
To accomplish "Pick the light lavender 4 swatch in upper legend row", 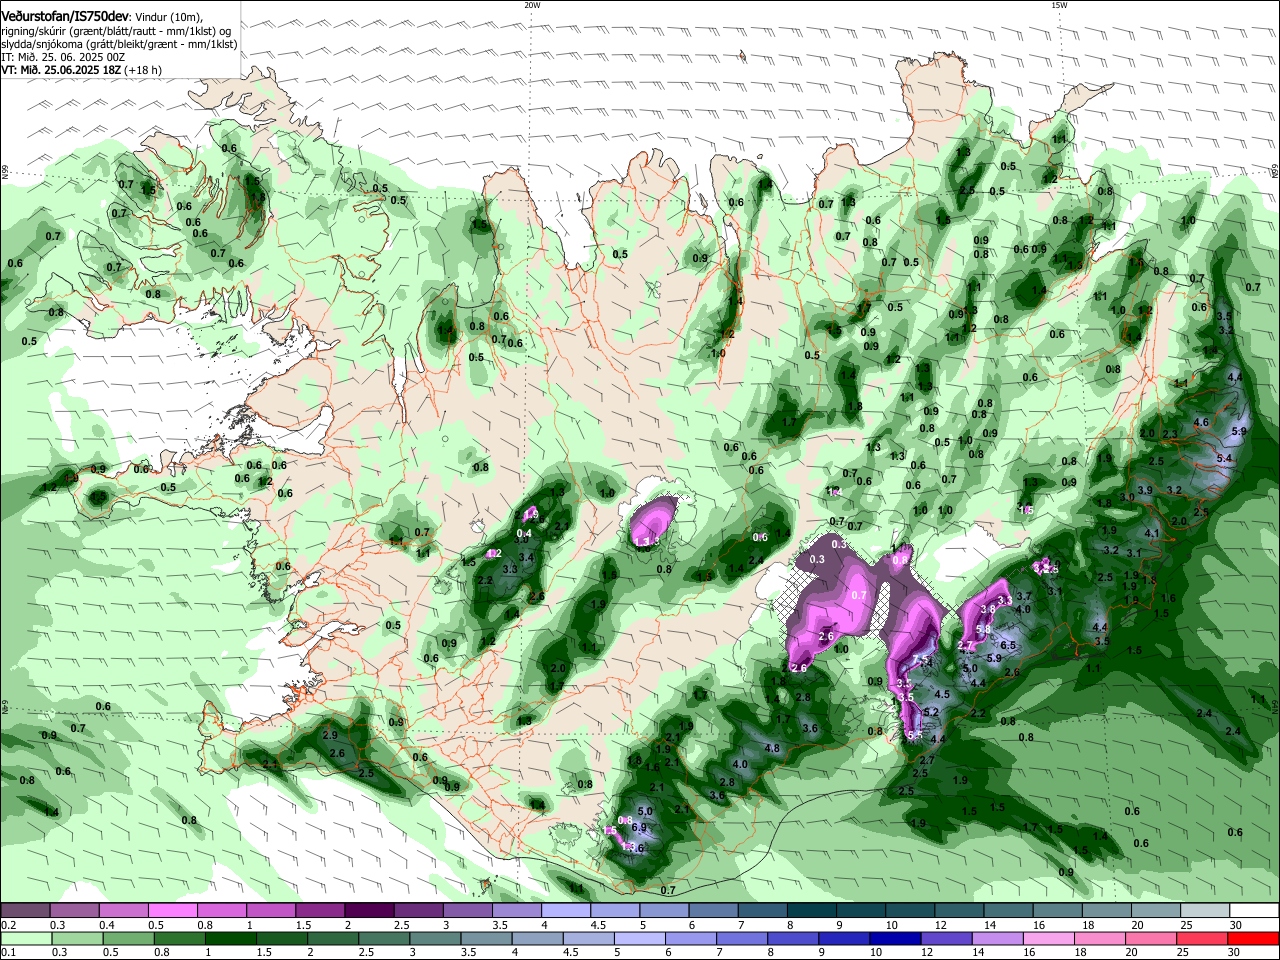I will (564, 911).
